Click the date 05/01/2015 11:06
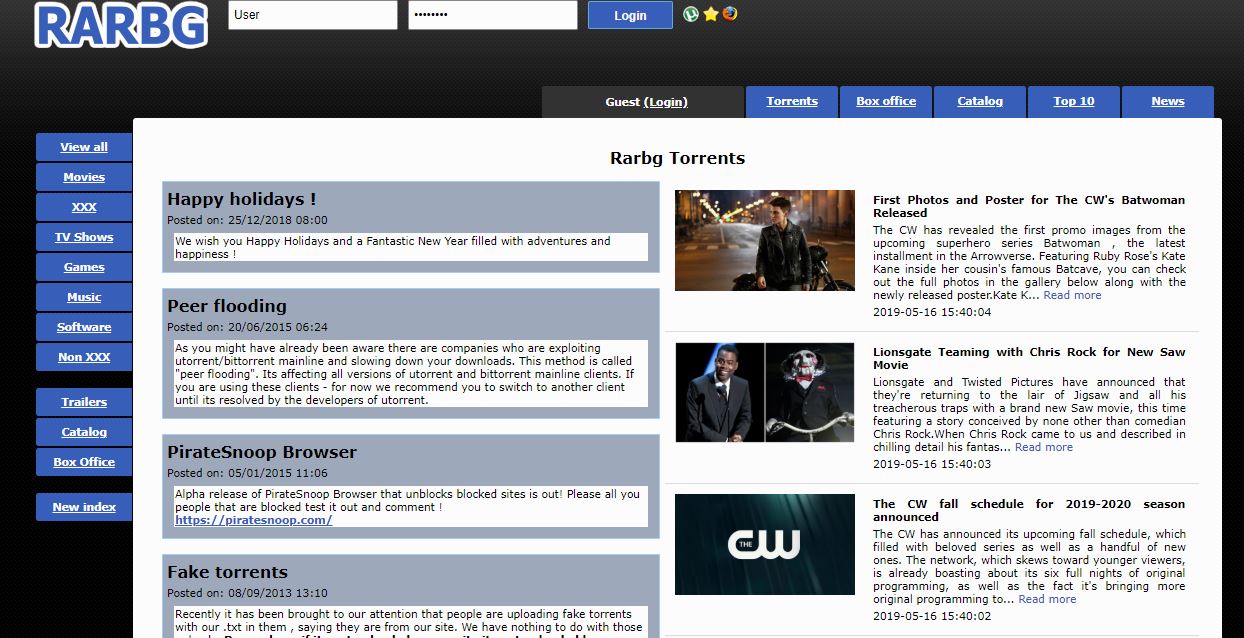This screenshot has width=1244, height=638. 277,473
